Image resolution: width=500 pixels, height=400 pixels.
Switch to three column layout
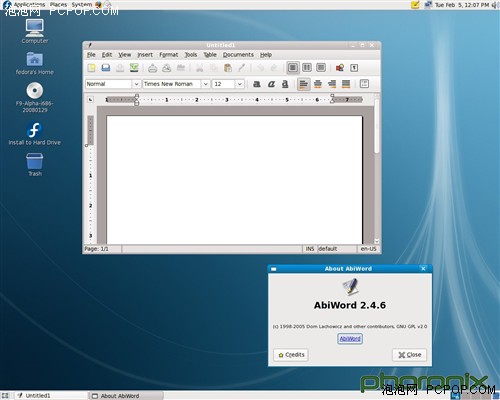(x=321, y=68)
